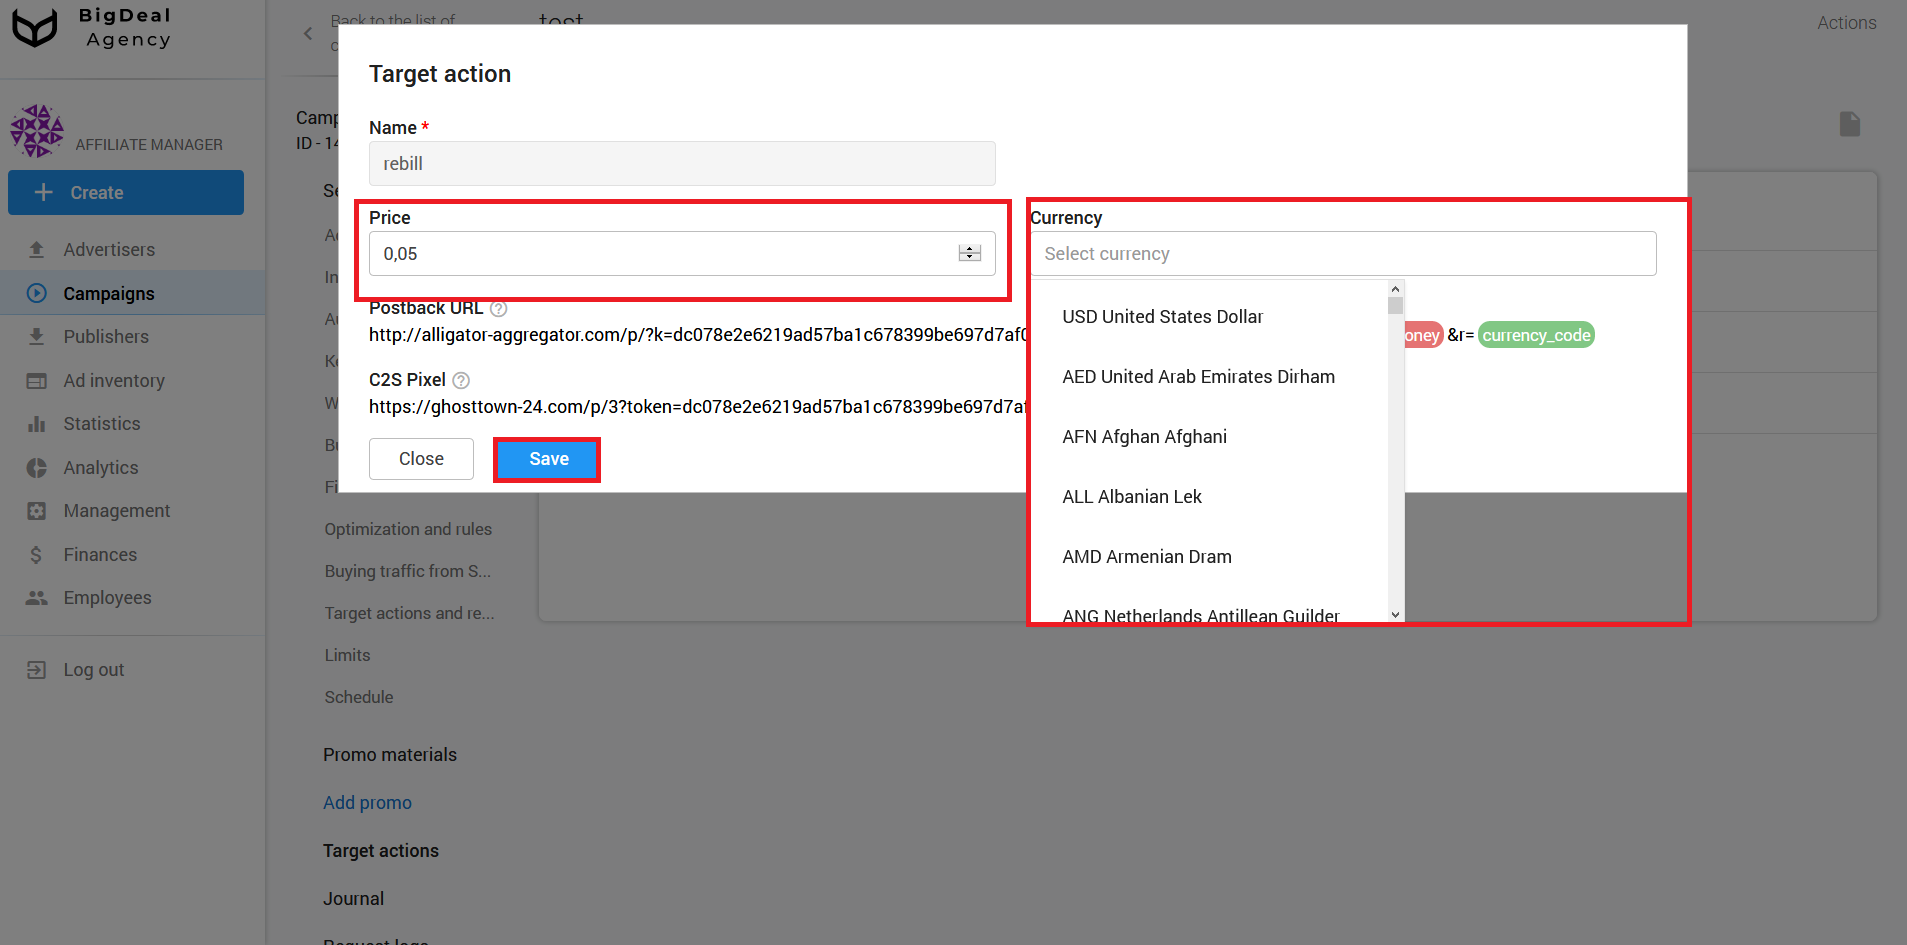Open the Actions menu
The height and width of the screenshot is (945, 1907).
[x=1846, y=22]
